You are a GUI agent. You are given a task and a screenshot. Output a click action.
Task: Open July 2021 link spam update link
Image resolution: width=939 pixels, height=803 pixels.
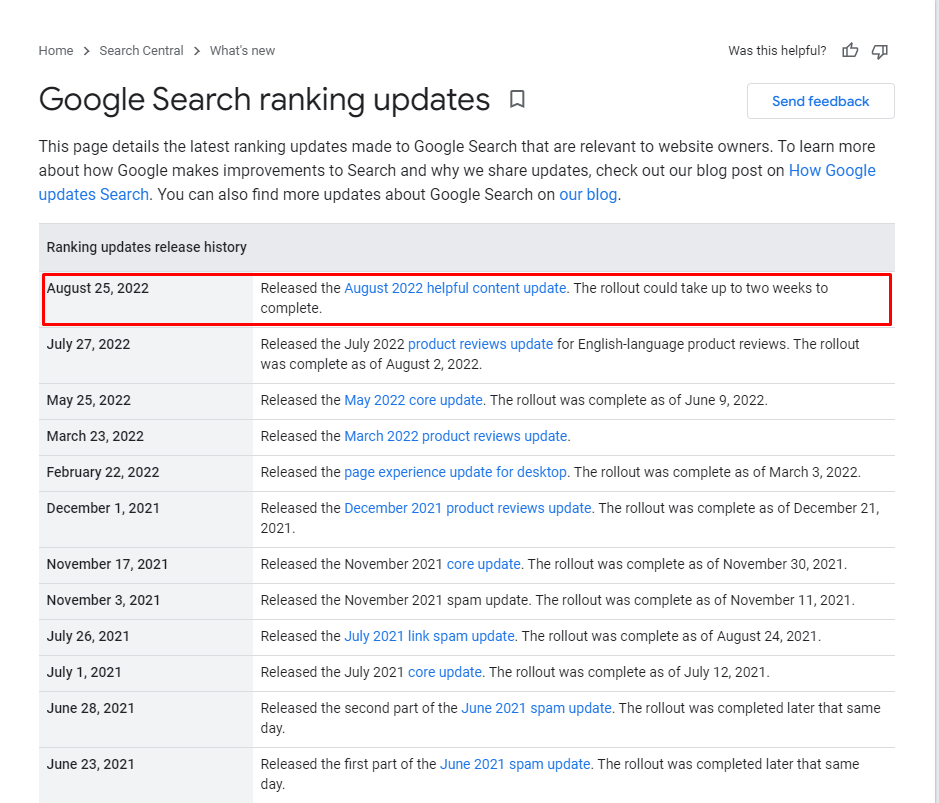429,636
